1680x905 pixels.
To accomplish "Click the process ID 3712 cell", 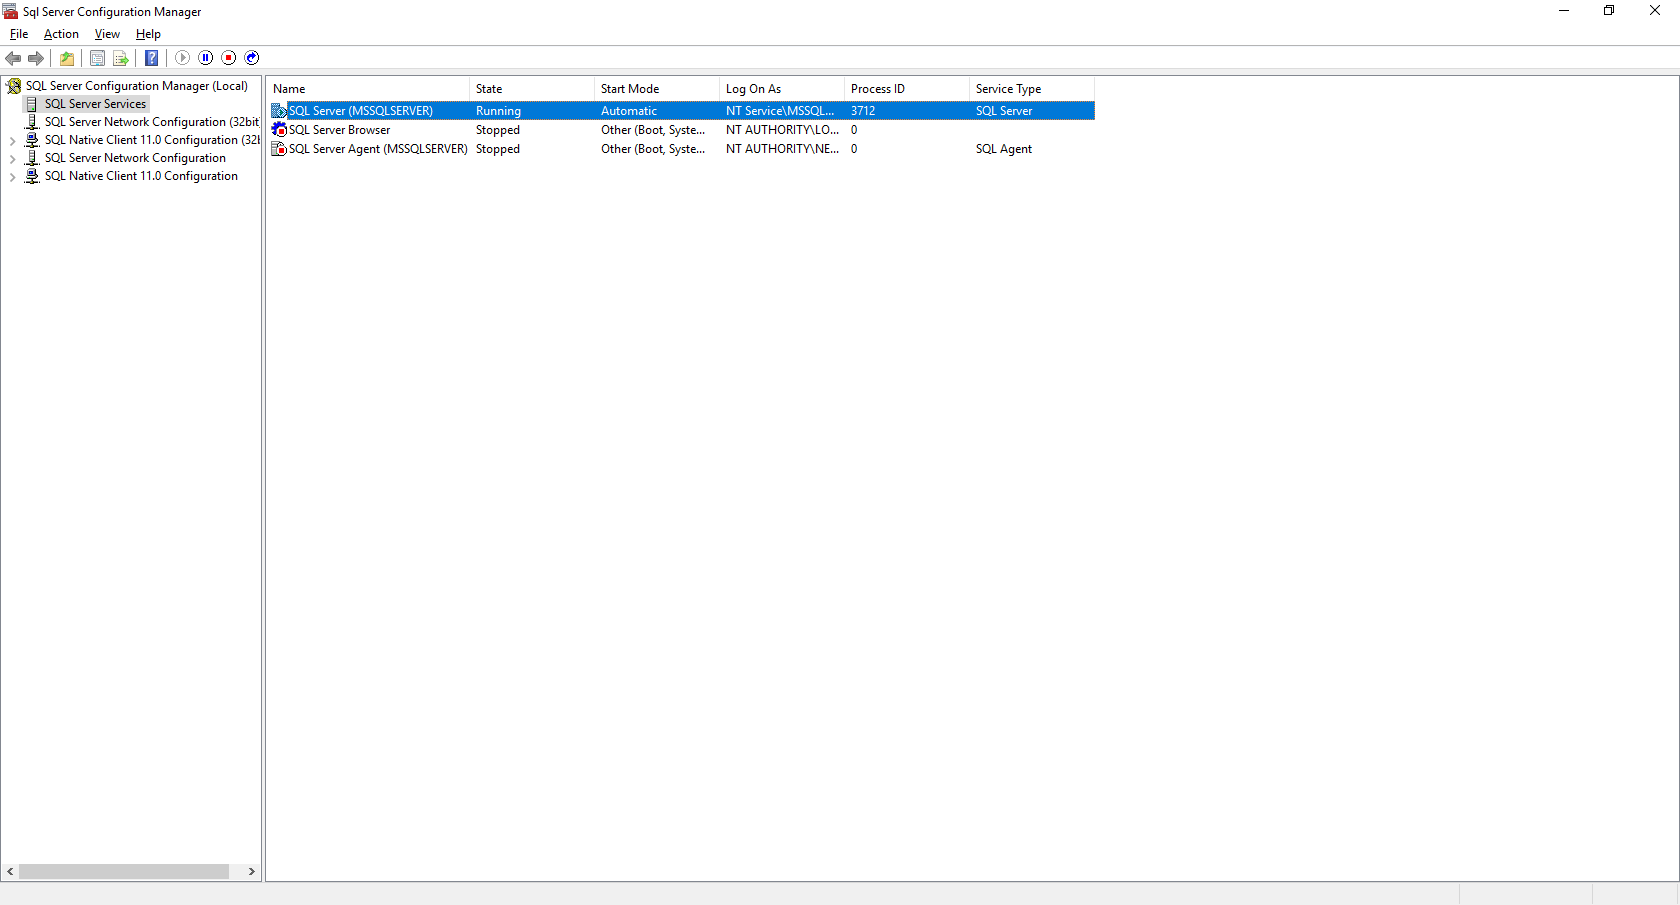I will coord(863,111).
